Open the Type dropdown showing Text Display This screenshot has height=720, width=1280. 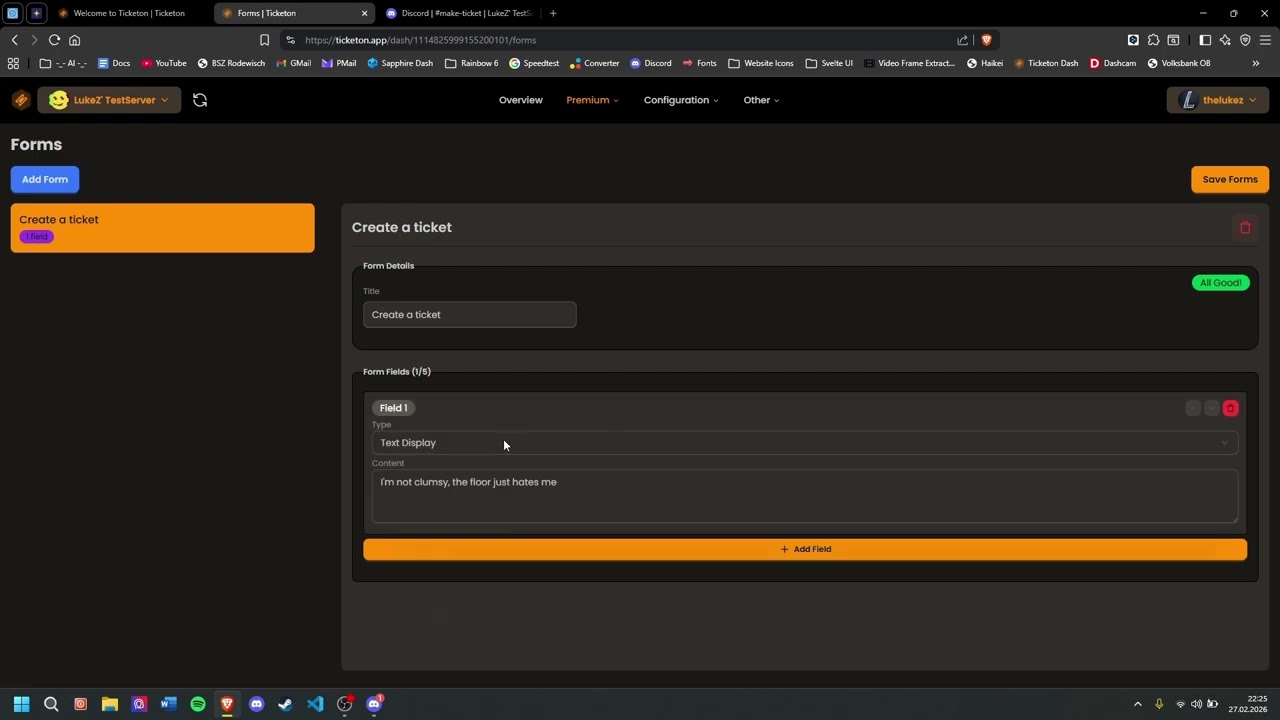pos(805,443)
